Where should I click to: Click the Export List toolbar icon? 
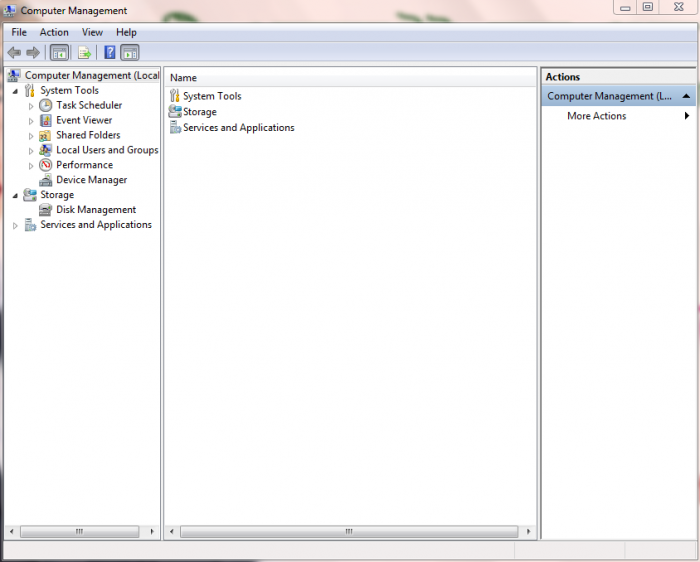[84, 53]
